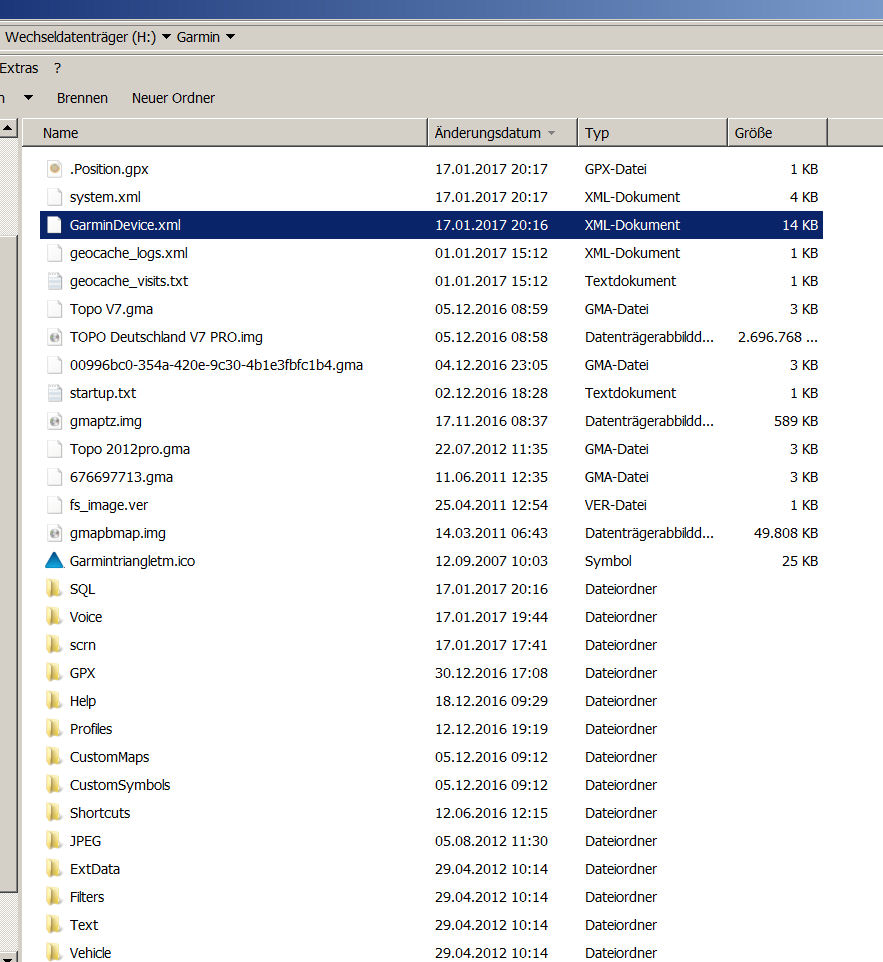Click the gmapbmap.img disk image icon
The width and height of the screenshot is (883, 962).
point(54,533)
